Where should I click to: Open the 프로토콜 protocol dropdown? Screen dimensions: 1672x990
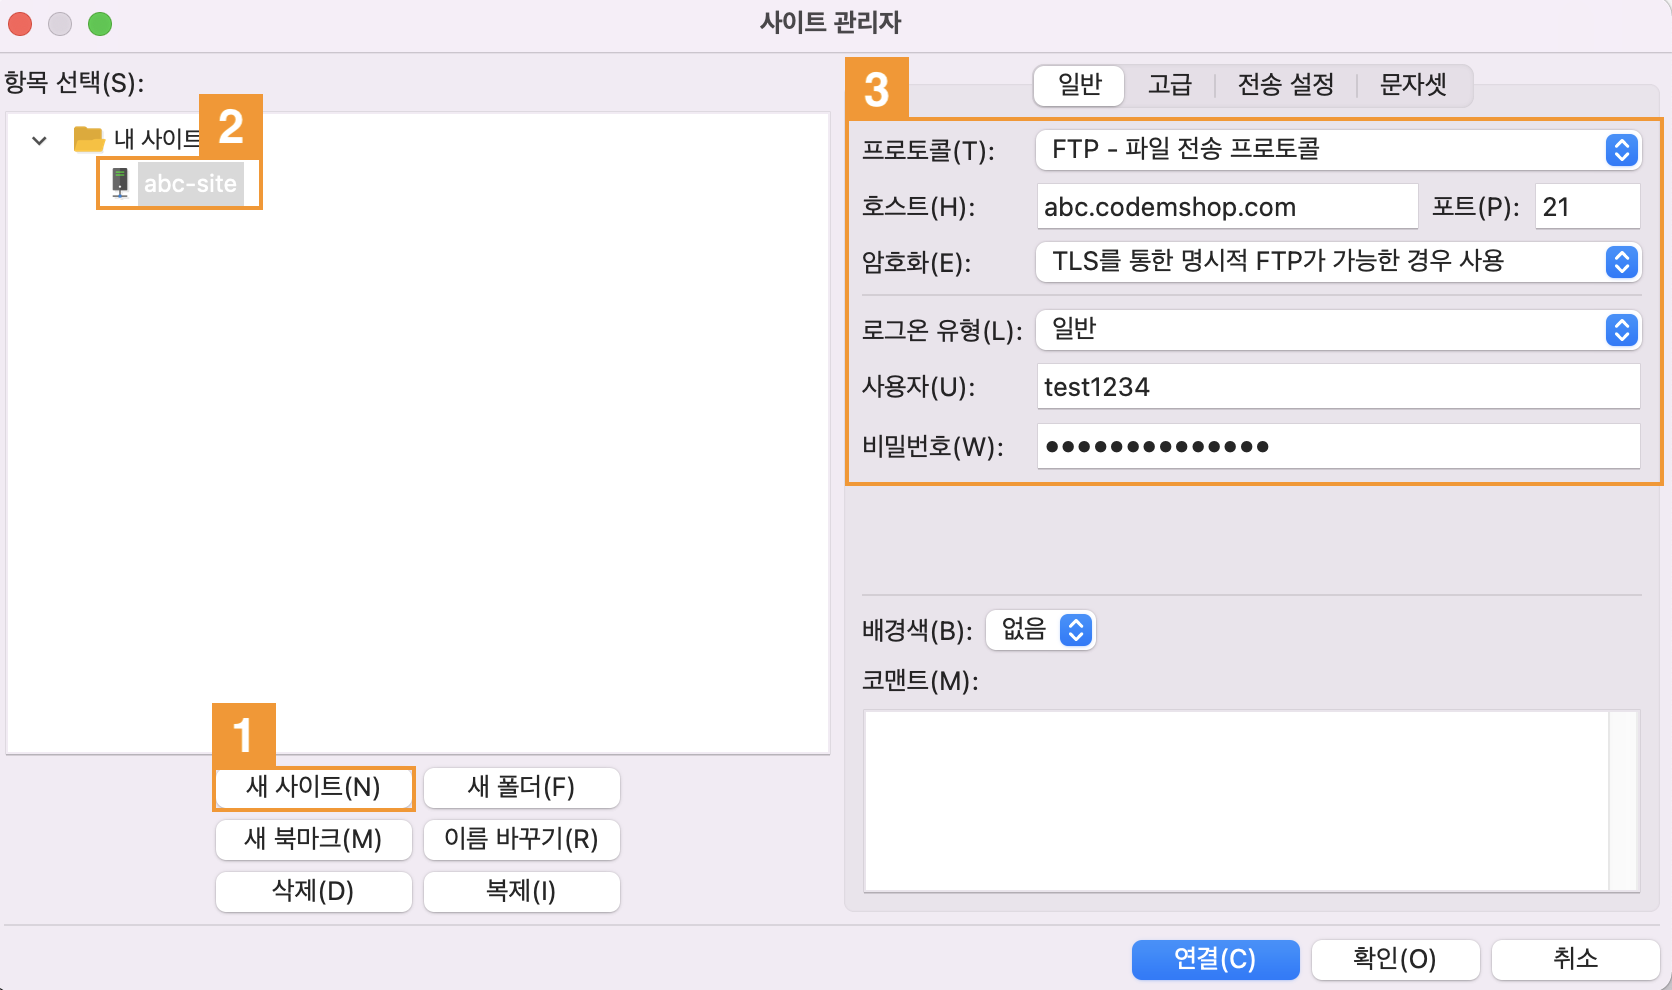[x=1337, y=150]
